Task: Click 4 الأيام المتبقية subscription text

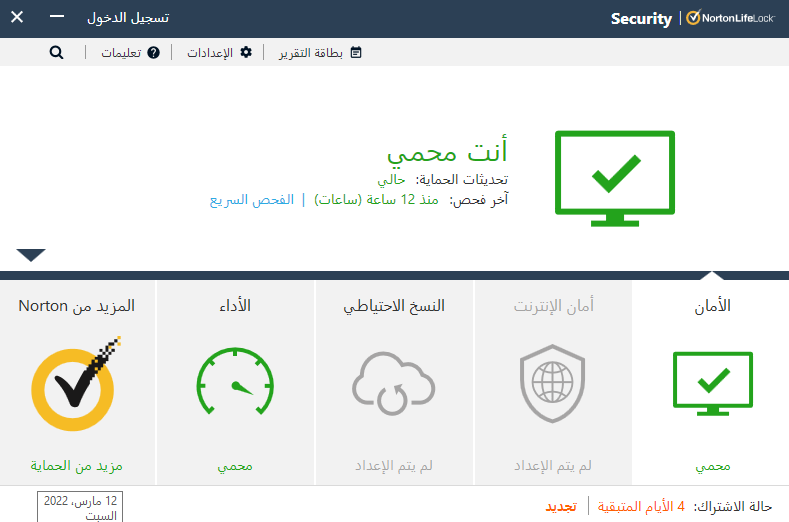Action: 642,506
